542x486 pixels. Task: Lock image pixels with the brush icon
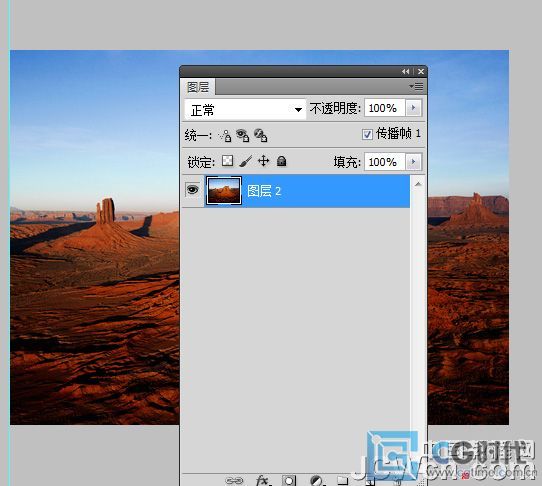(x=245, y=161)
